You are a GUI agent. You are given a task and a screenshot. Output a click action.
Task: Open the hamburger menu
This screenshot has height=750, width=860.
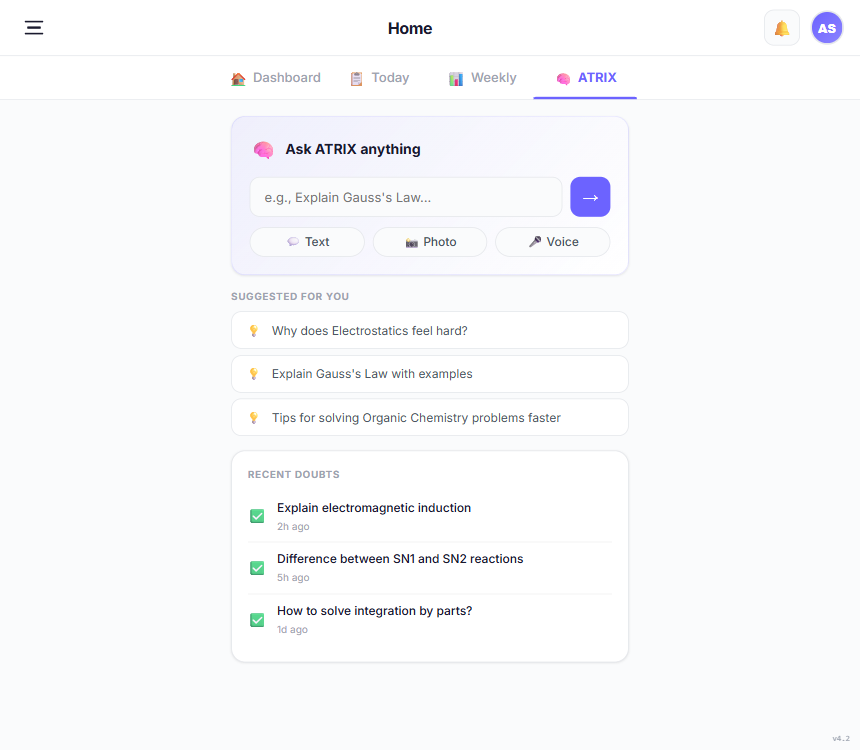34,27
